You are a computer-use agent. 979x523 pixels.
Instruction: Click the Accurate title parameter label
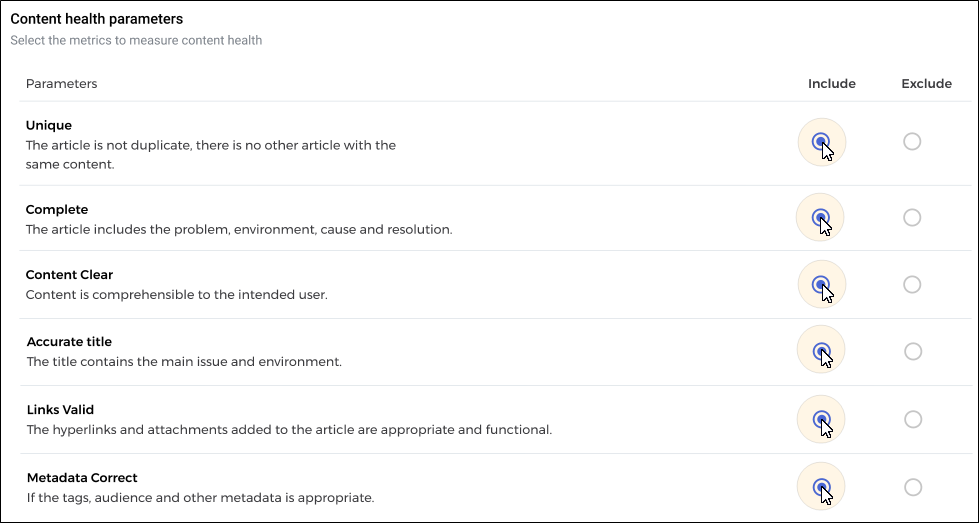click(69, 342)
